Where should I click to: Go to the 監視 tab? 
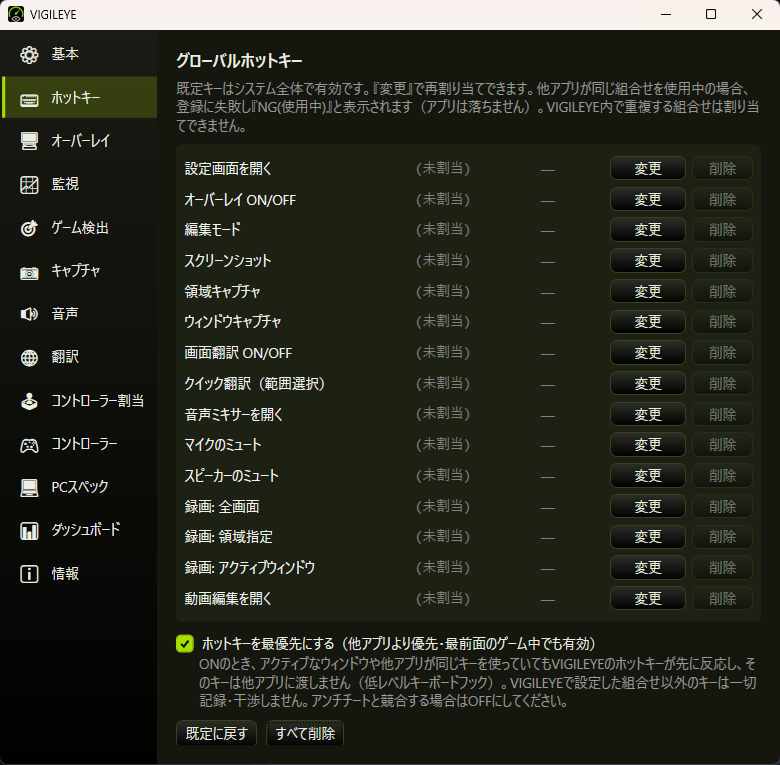[80, 184]
